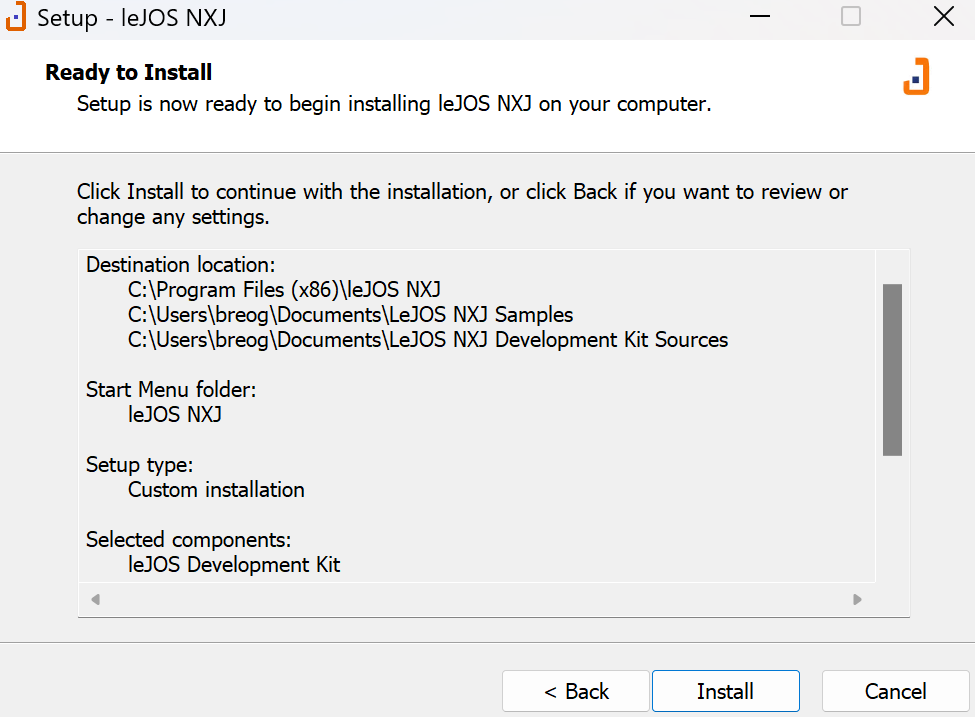This screenshot has width=975, height=717.
Task: Click the orange leJOS logo in header
Action: (x=916, y=76)
